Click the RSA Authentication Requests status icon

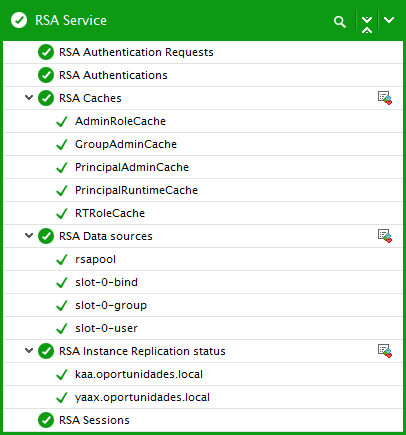[46, 52]
